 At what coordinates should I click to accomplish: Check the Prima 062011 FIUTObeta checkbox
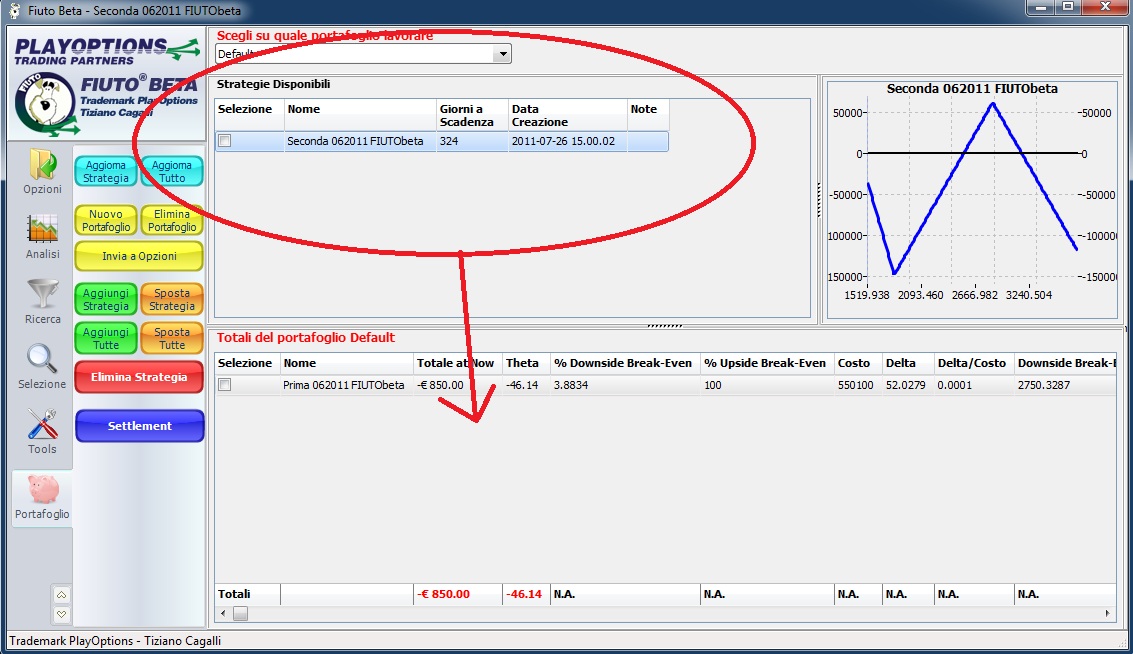tap(225, 385)
